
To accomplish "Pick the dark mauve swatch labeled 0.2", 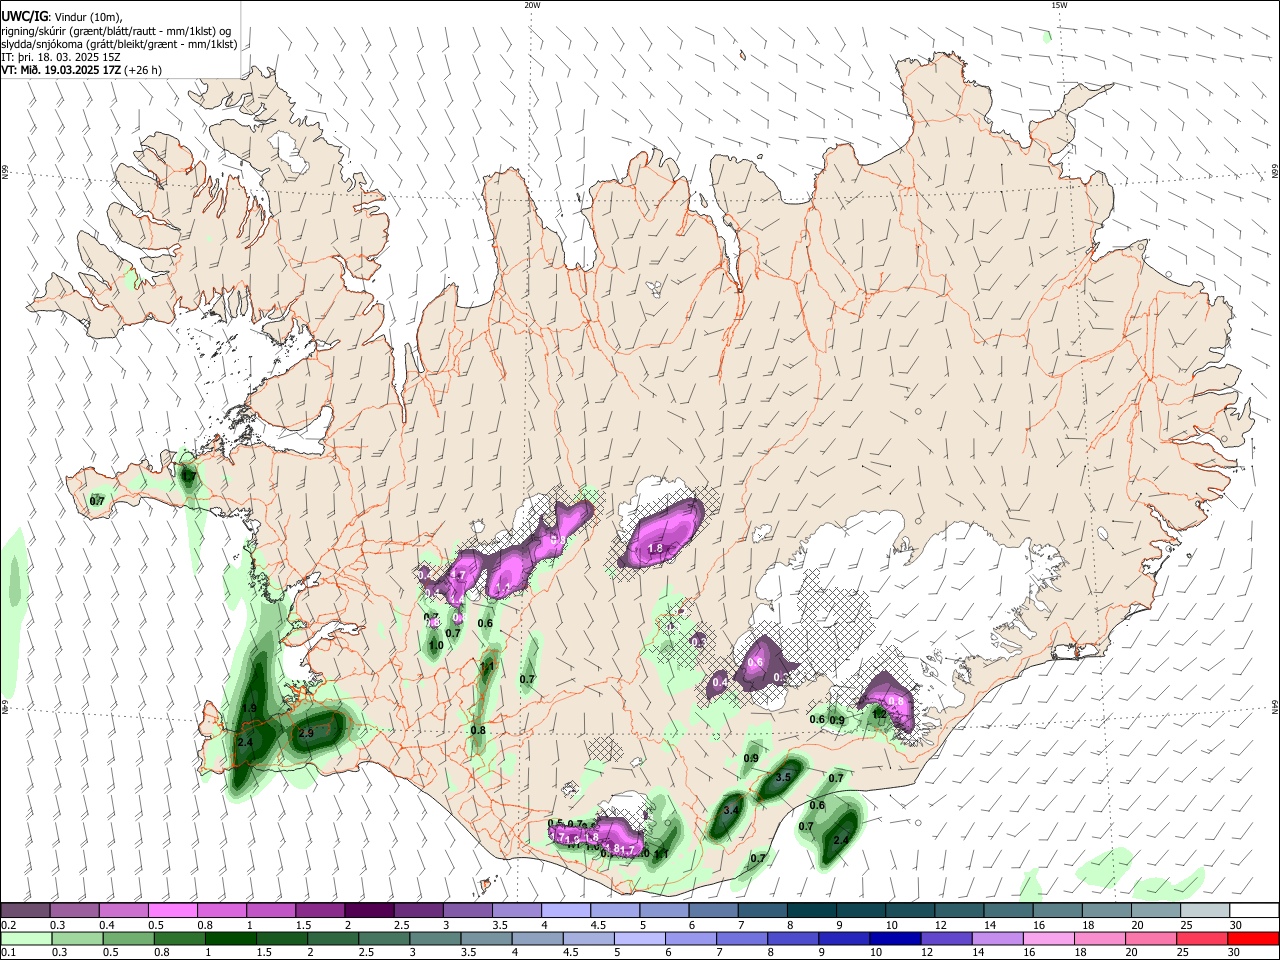I will [25, 910].
